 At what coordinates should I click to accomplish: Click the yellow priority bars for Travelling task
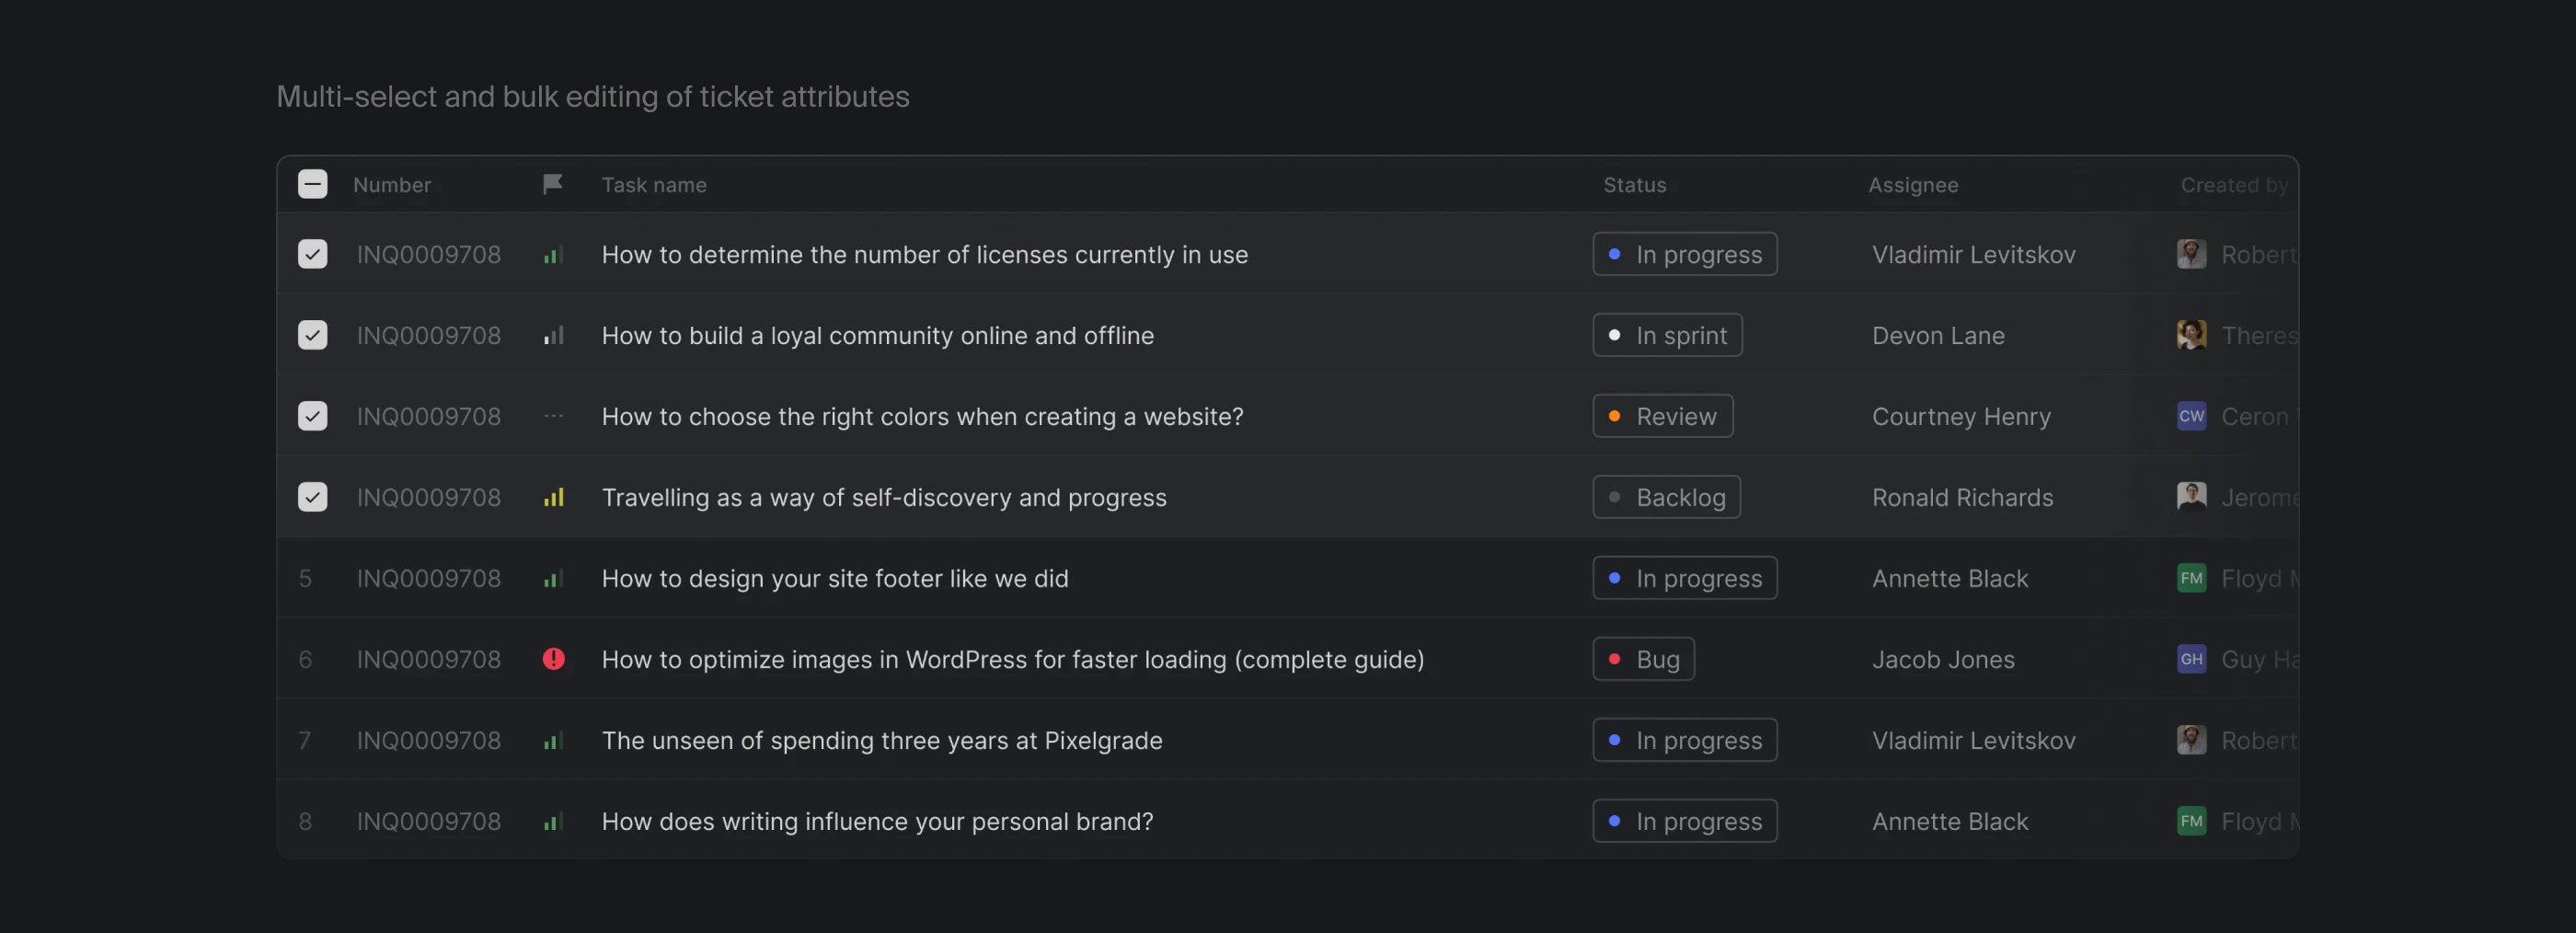point(553,497)
